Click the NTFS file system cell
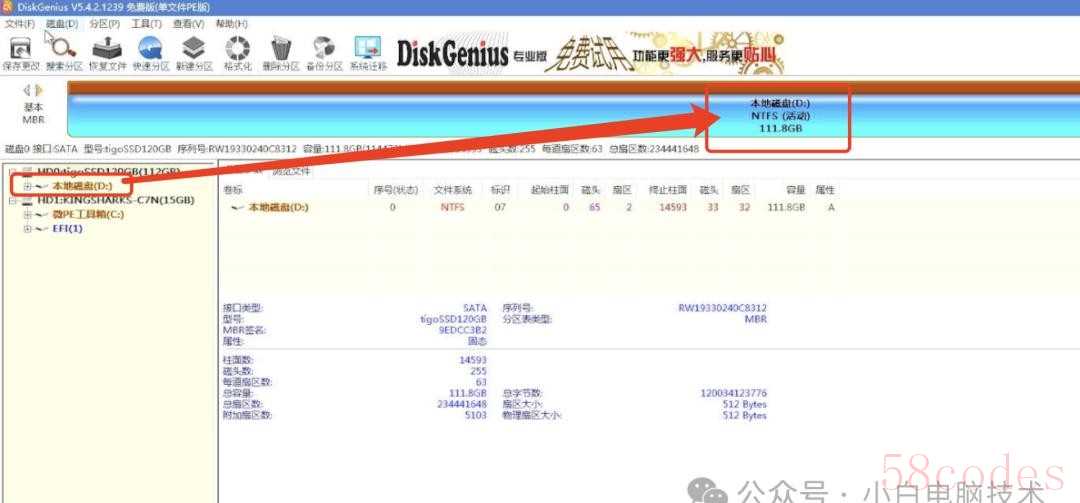The image size is (1080, 503). pos(453,207)
